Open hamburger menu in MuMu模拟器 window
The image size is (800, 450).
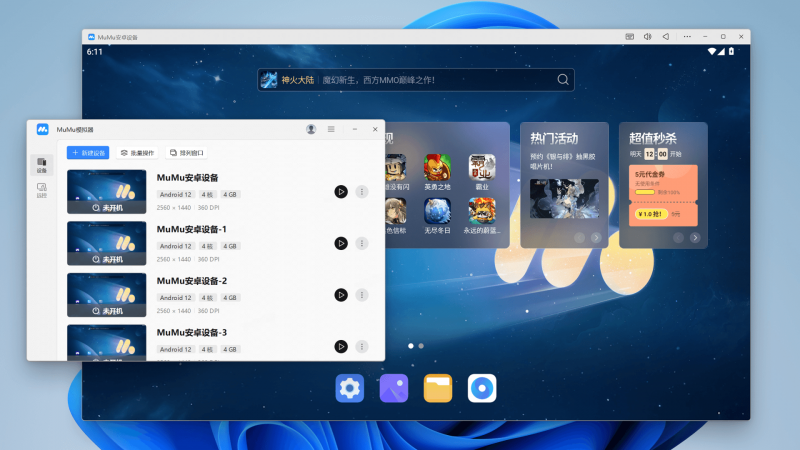331,129
